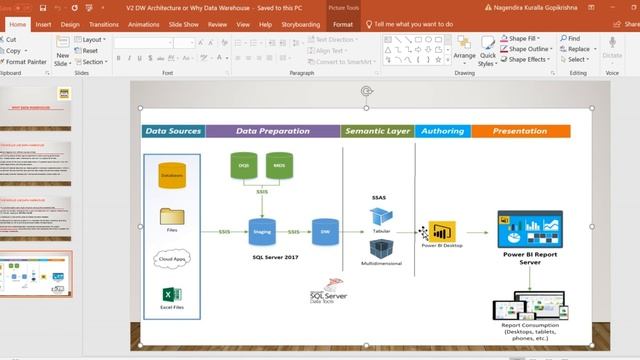640x360 pixels.
Task: Open Quick Styles dropdown
Action: pyautogui.click(x=488, y=51)
